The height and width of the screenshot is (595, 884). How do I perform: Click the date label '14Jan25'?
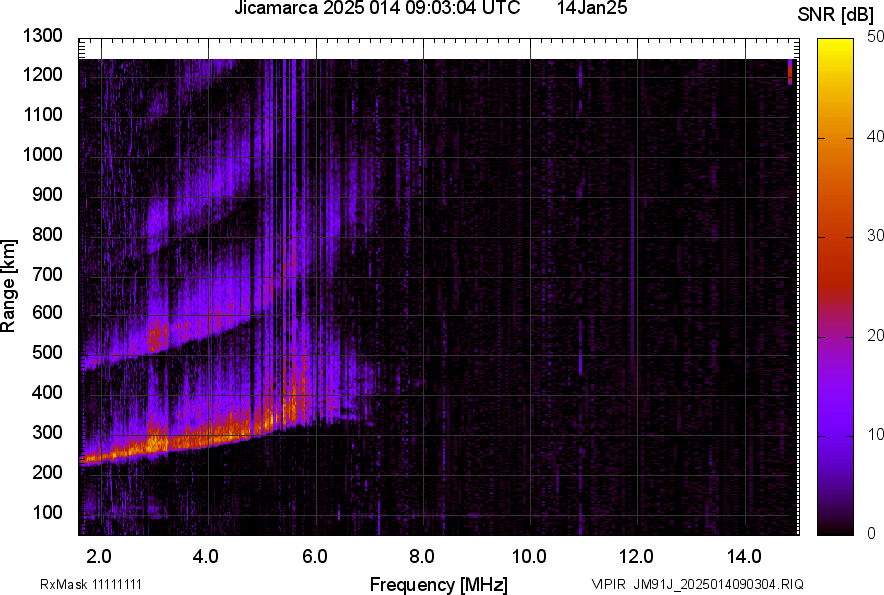(592, 8)
